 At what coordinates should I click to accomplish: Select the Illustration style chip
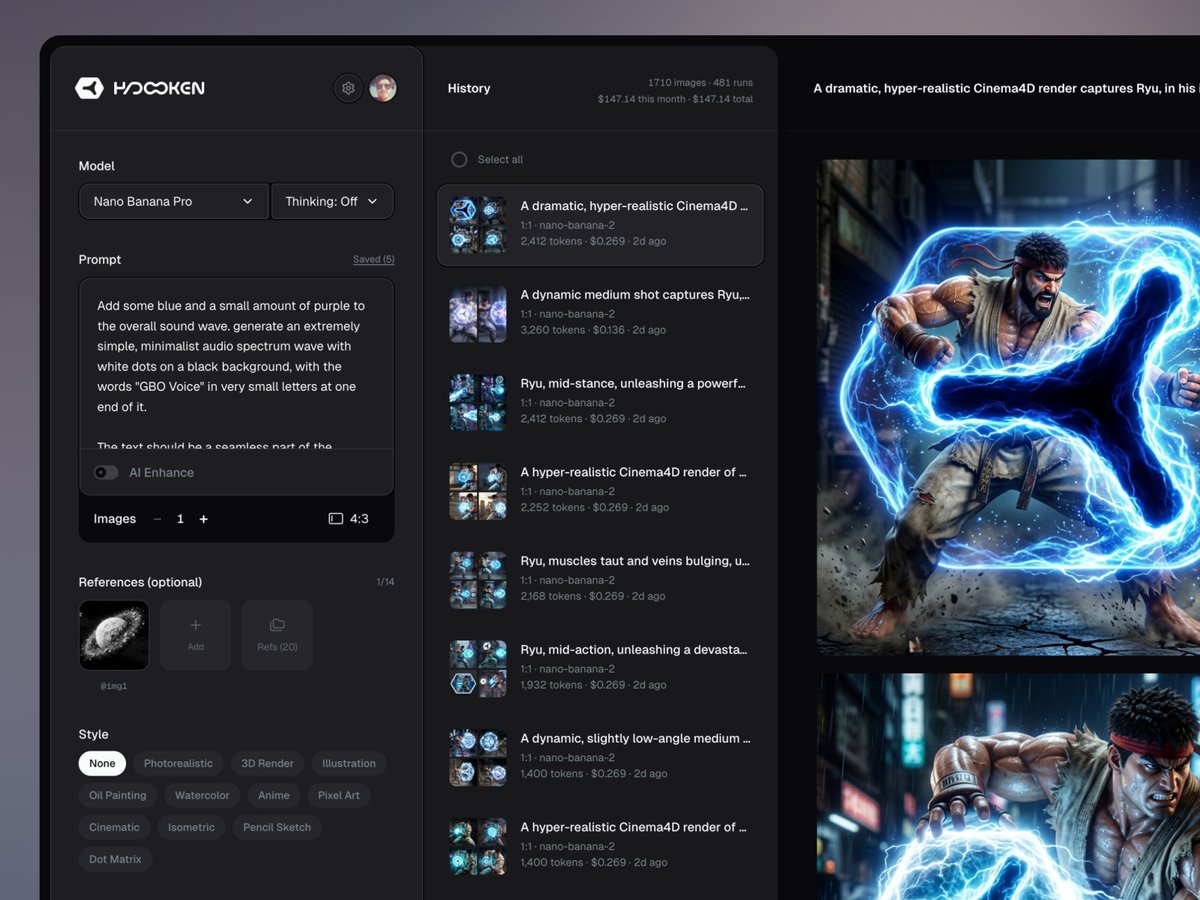pos(349,763)
